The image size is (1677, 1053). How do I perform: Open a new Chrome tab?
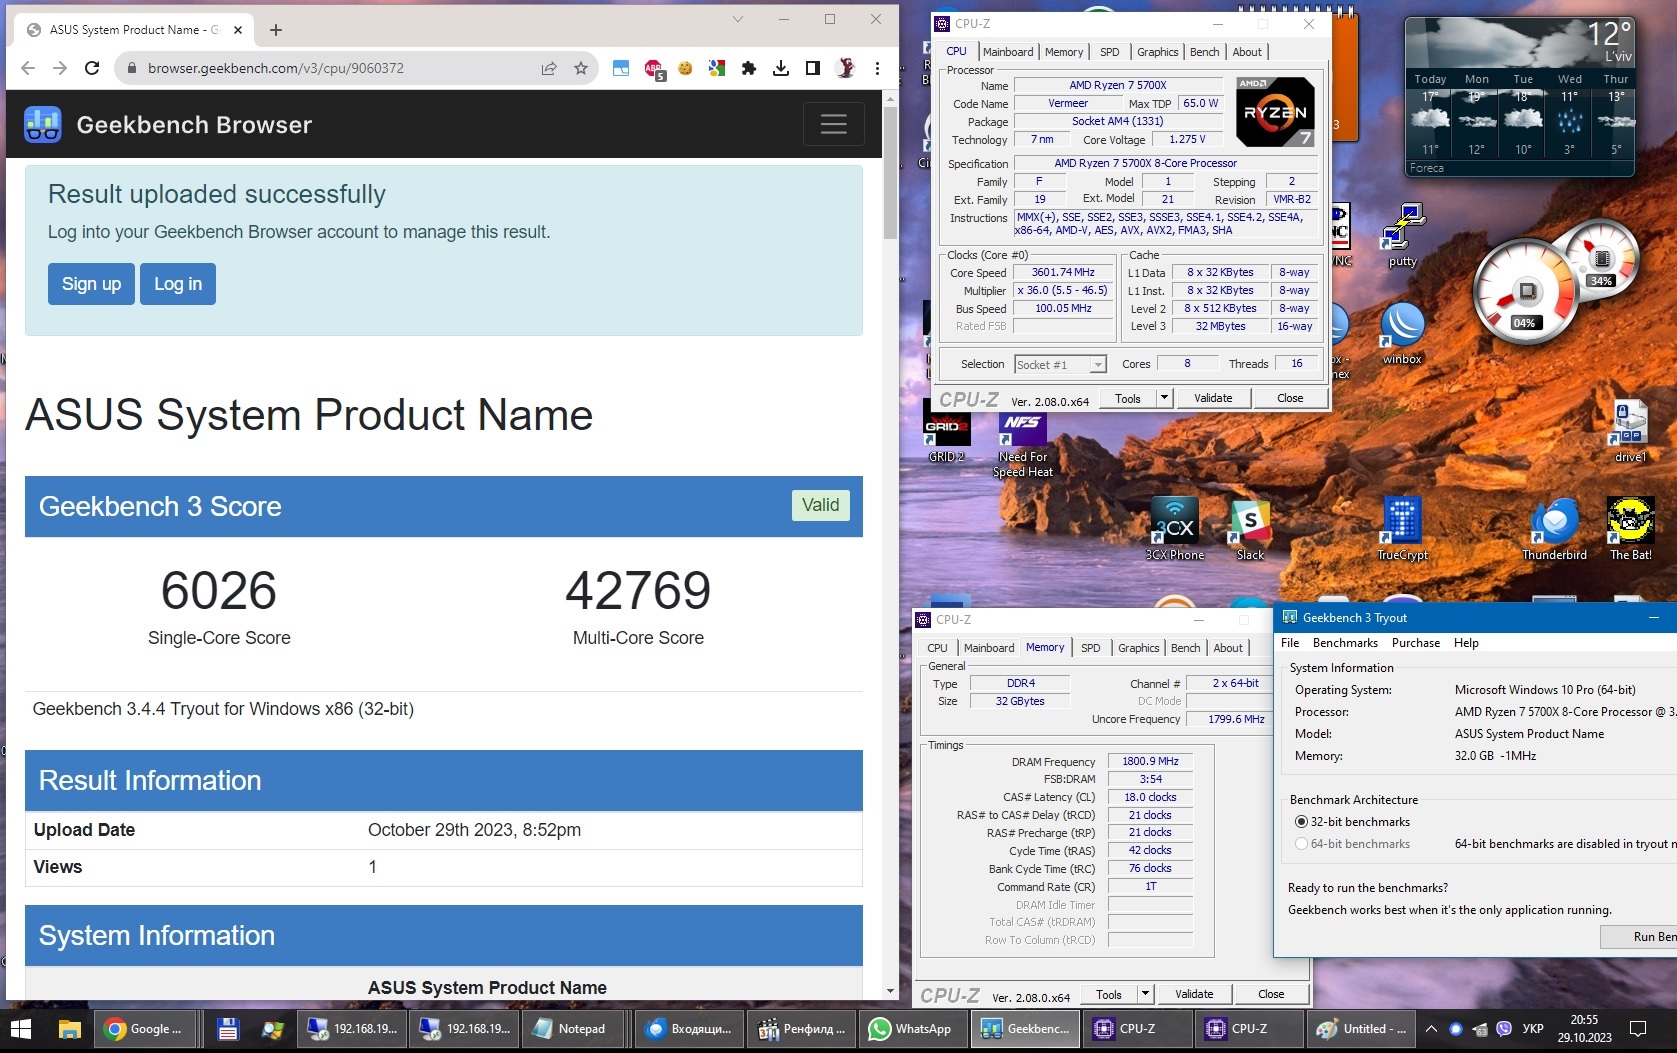point(276,30)
